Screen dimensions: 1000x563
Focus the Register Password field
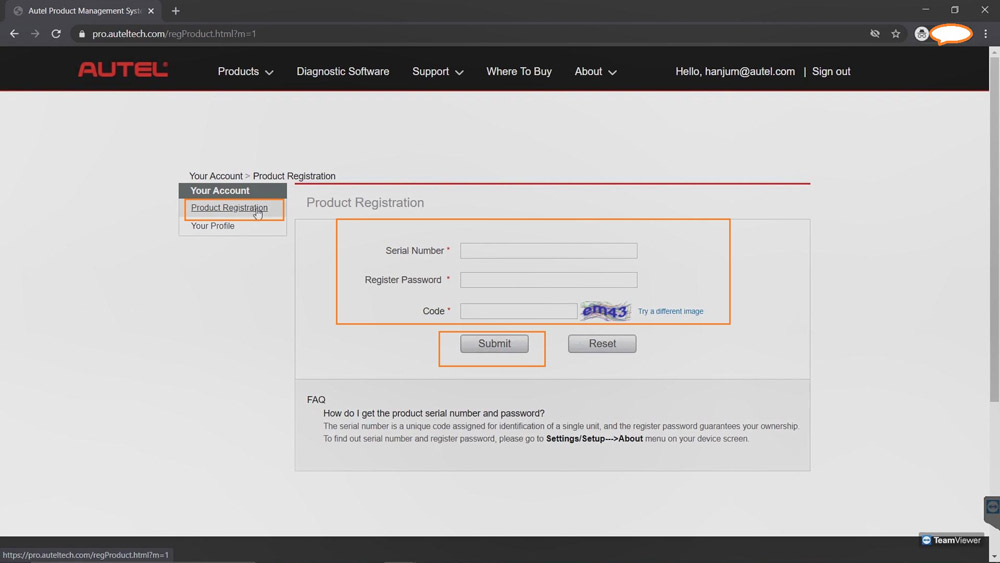click(548, 280)
